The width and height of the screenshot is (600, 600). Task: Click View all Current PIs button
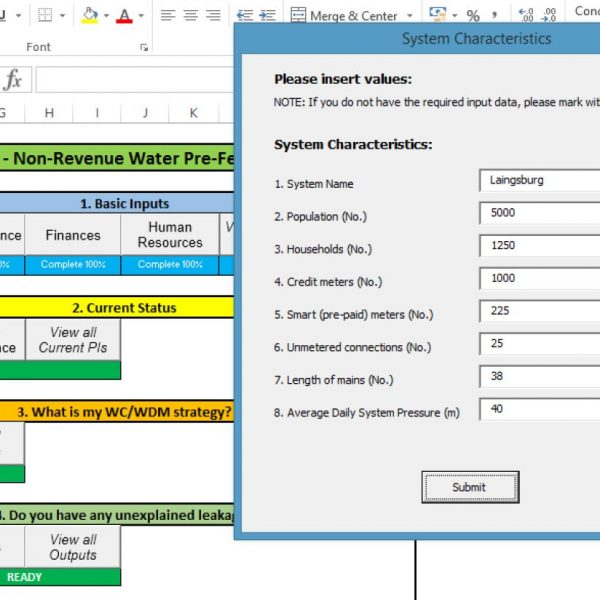[x=73, y=340]
